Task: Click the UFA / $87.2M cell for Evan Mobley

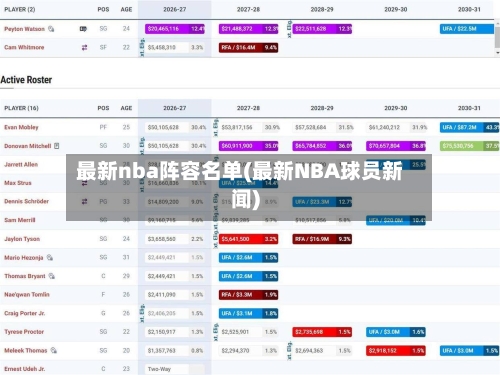Action: click(469, 127)
